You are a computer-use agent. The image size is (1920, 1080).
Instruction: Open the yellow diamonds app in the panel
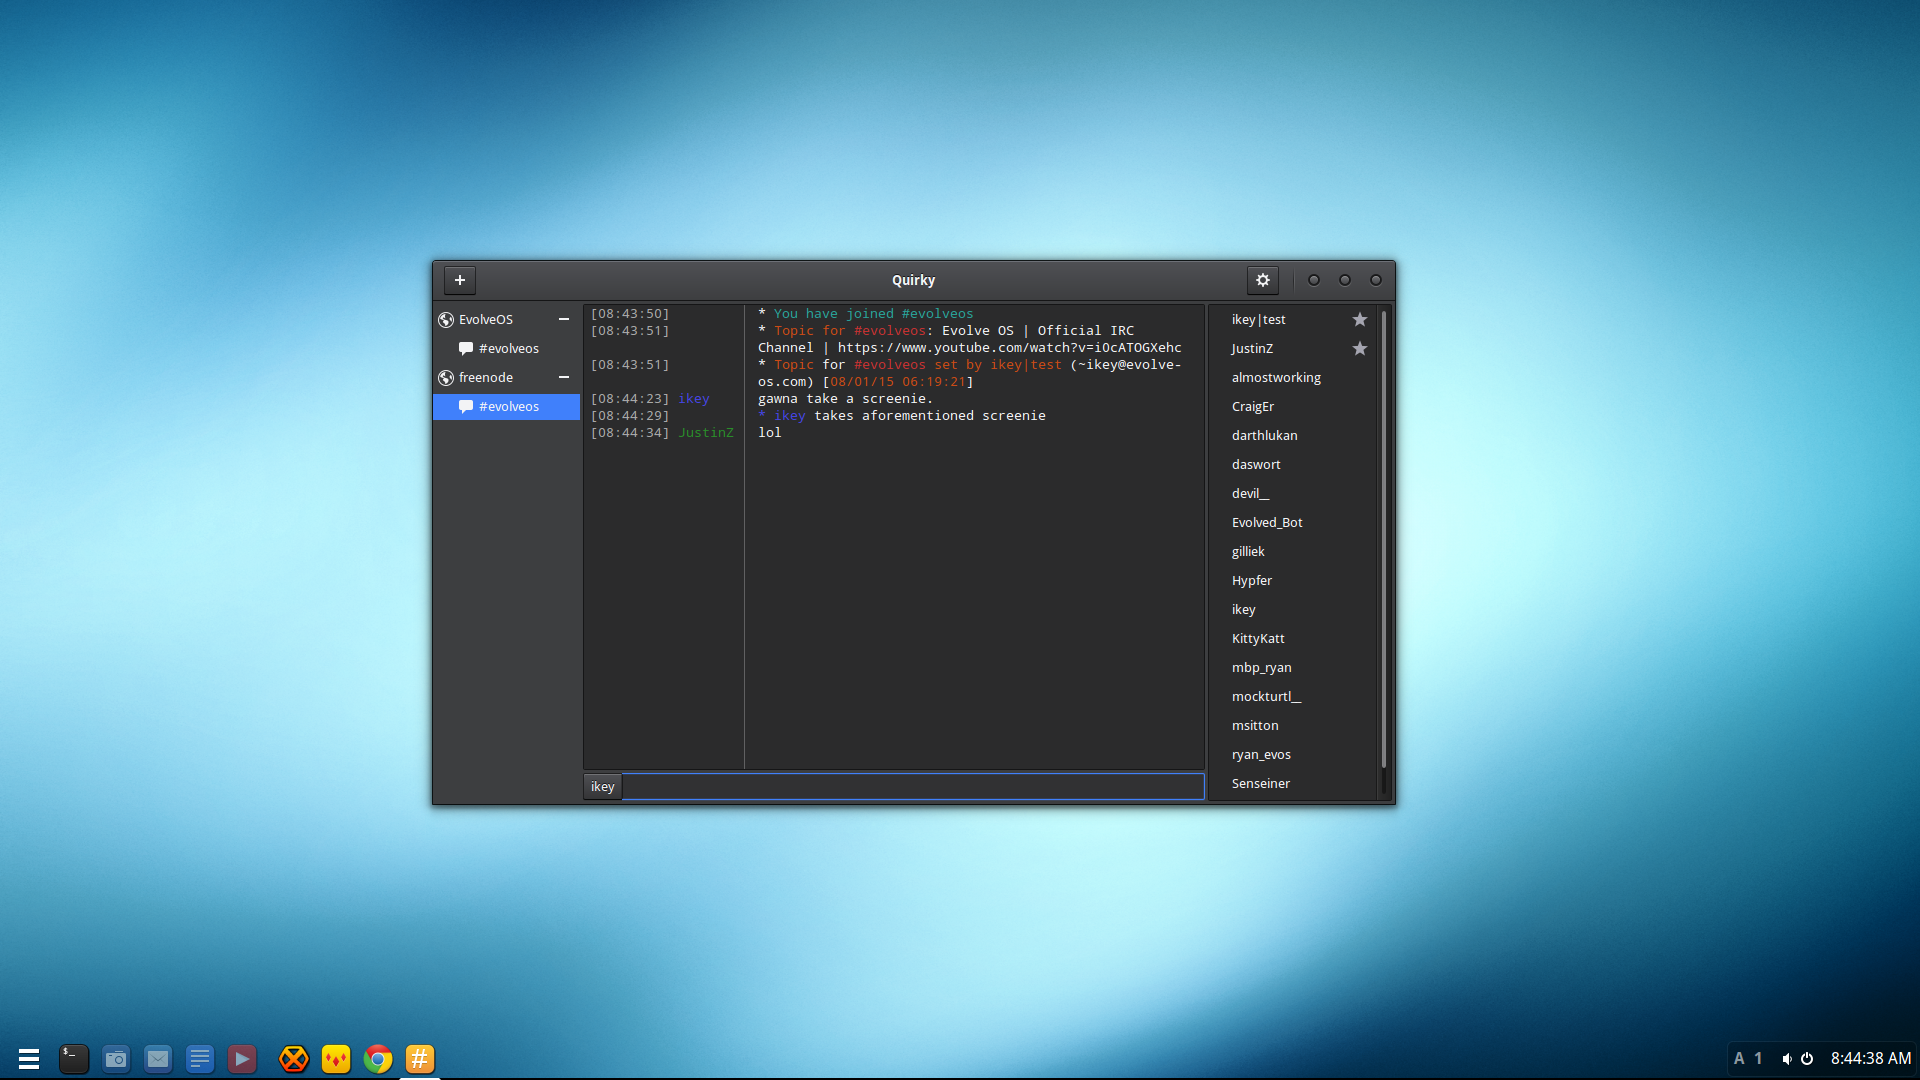336,1059
